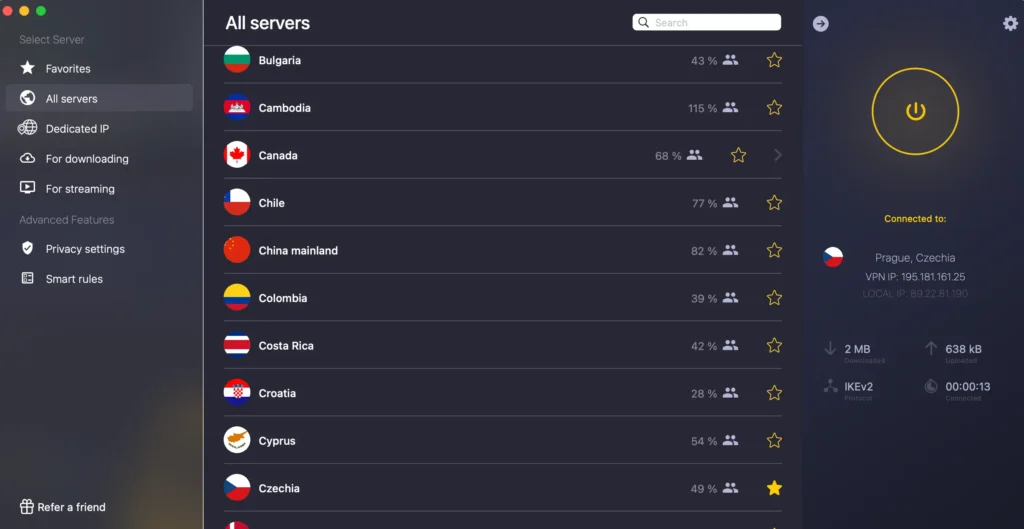Click the Canada flag icon
Viewport: 1024px width, 529px height.
pos(237,155)
